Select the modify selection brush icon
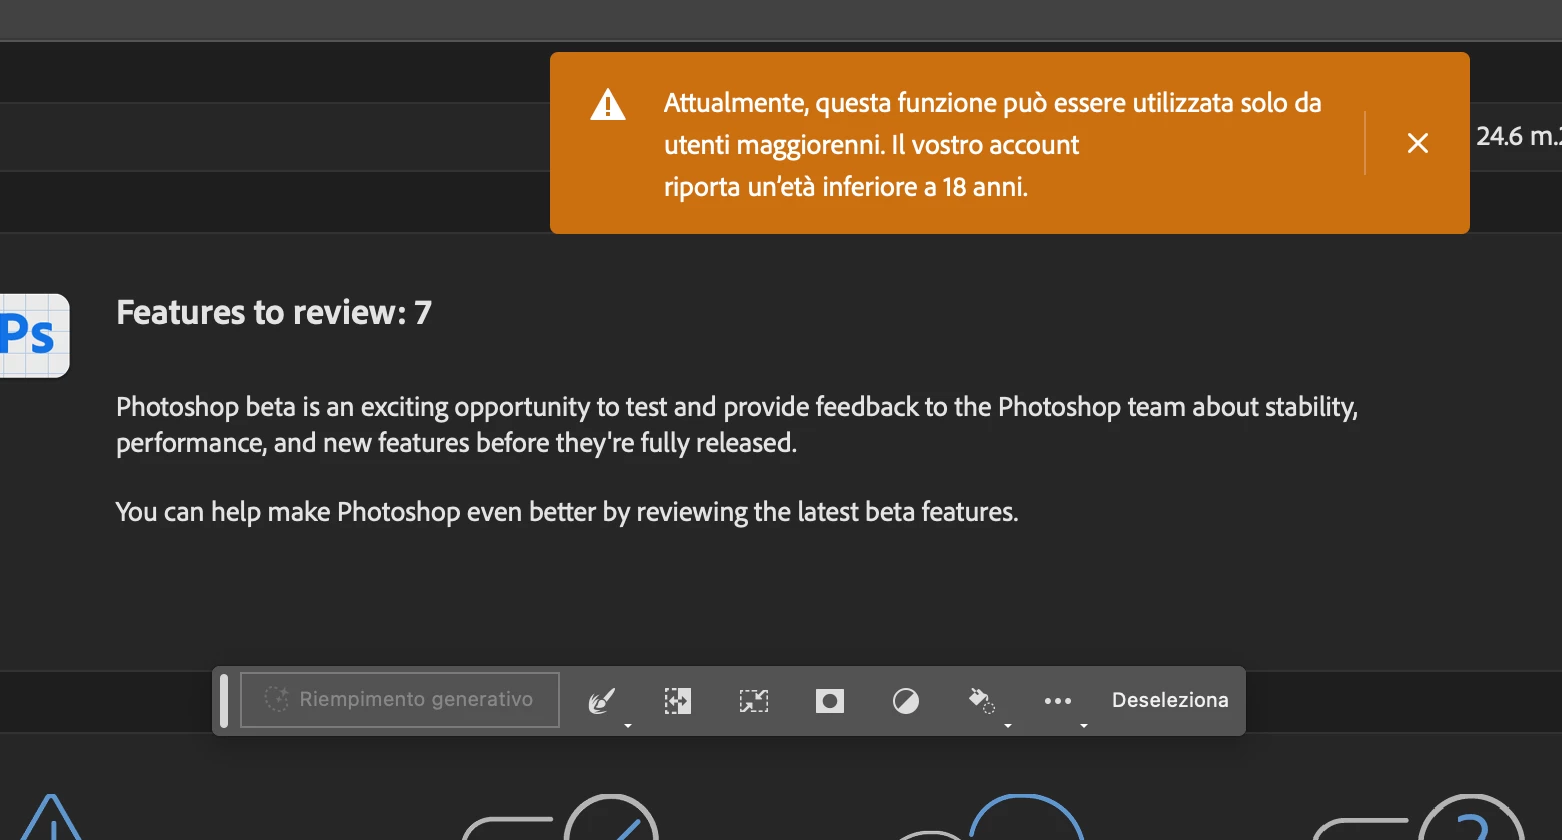 (601, 701)
